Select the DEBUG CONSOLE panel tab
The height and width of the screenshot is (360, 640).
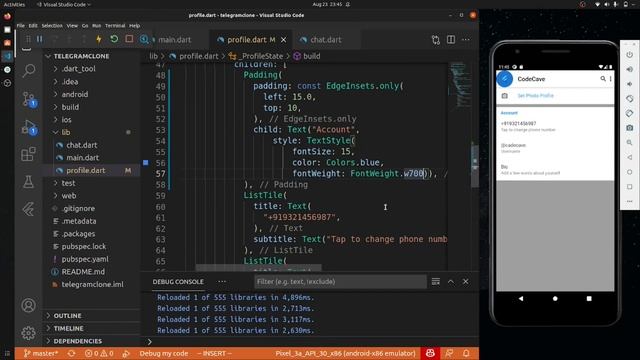(178, 282)
